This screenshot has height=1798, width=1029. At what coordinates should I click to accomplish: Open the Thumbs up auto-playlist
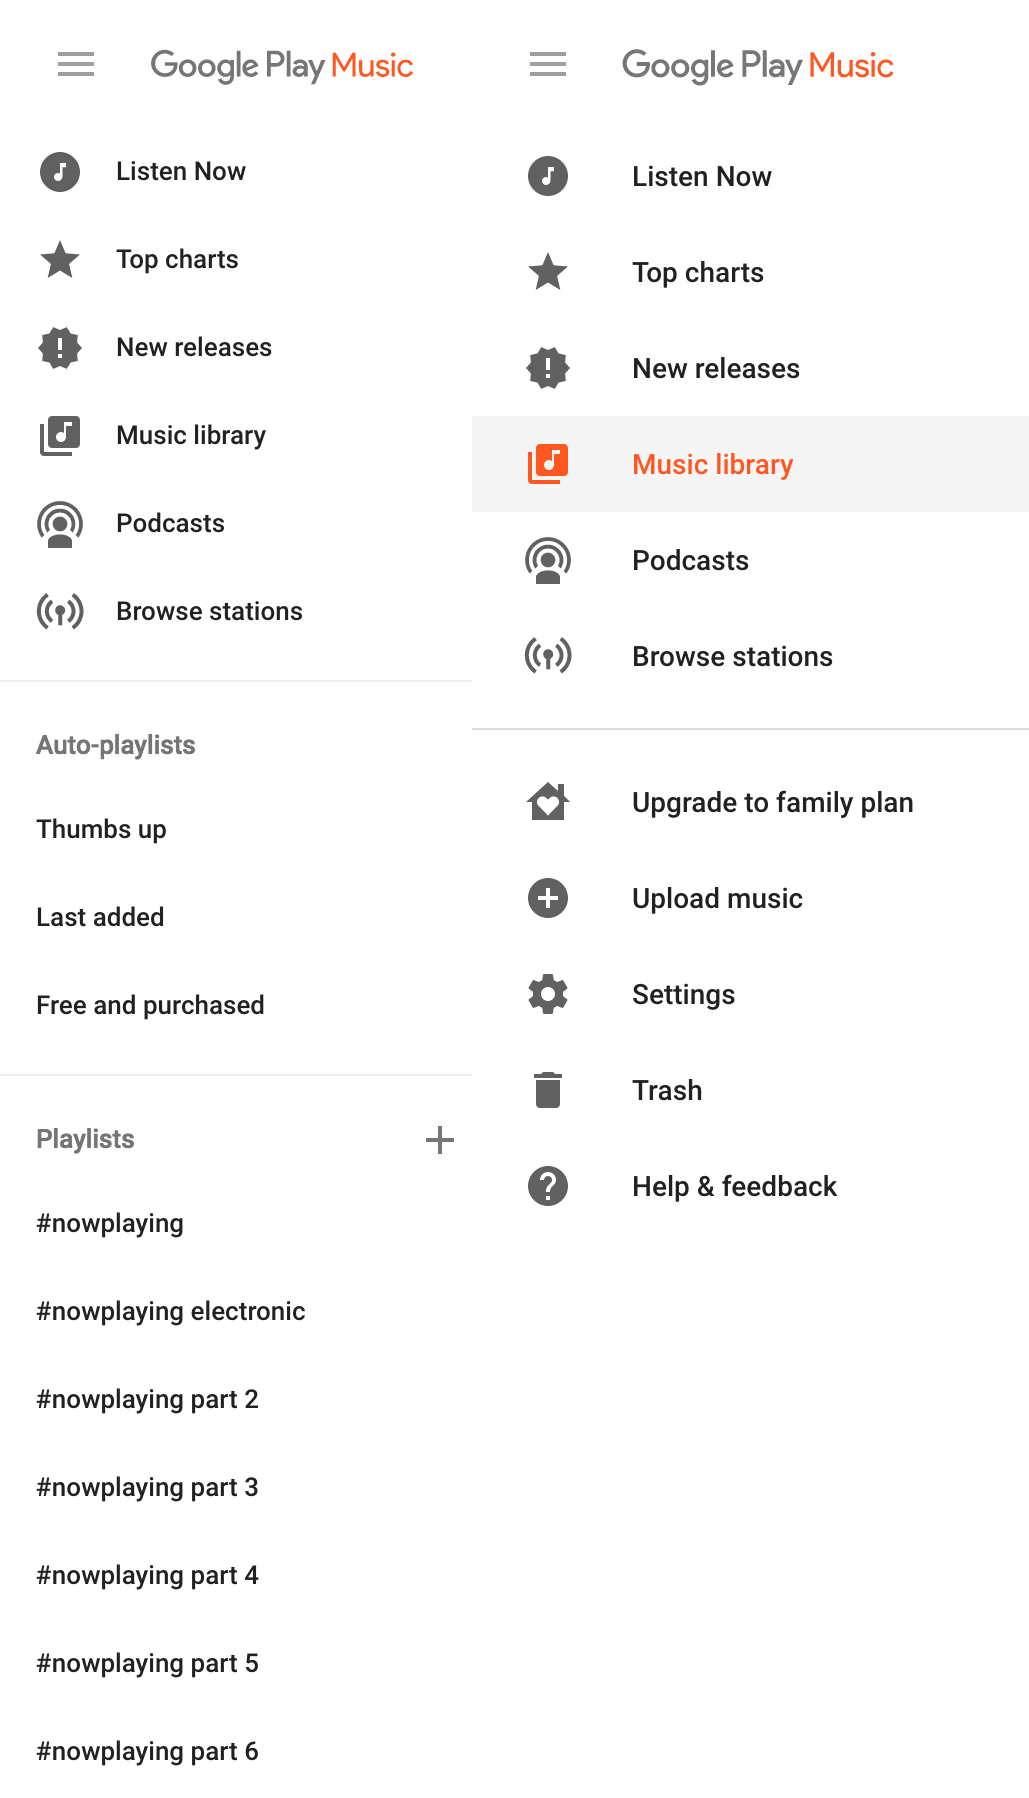101,829
